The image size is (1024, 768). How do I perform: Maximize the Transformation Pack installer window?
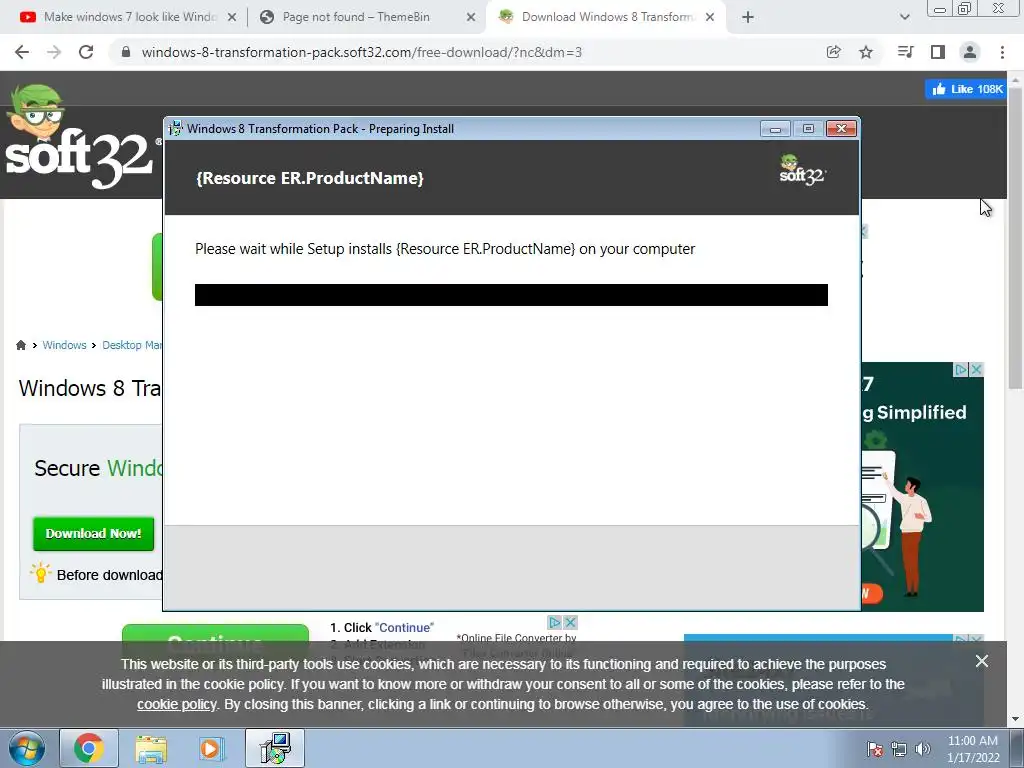(808, 129)
